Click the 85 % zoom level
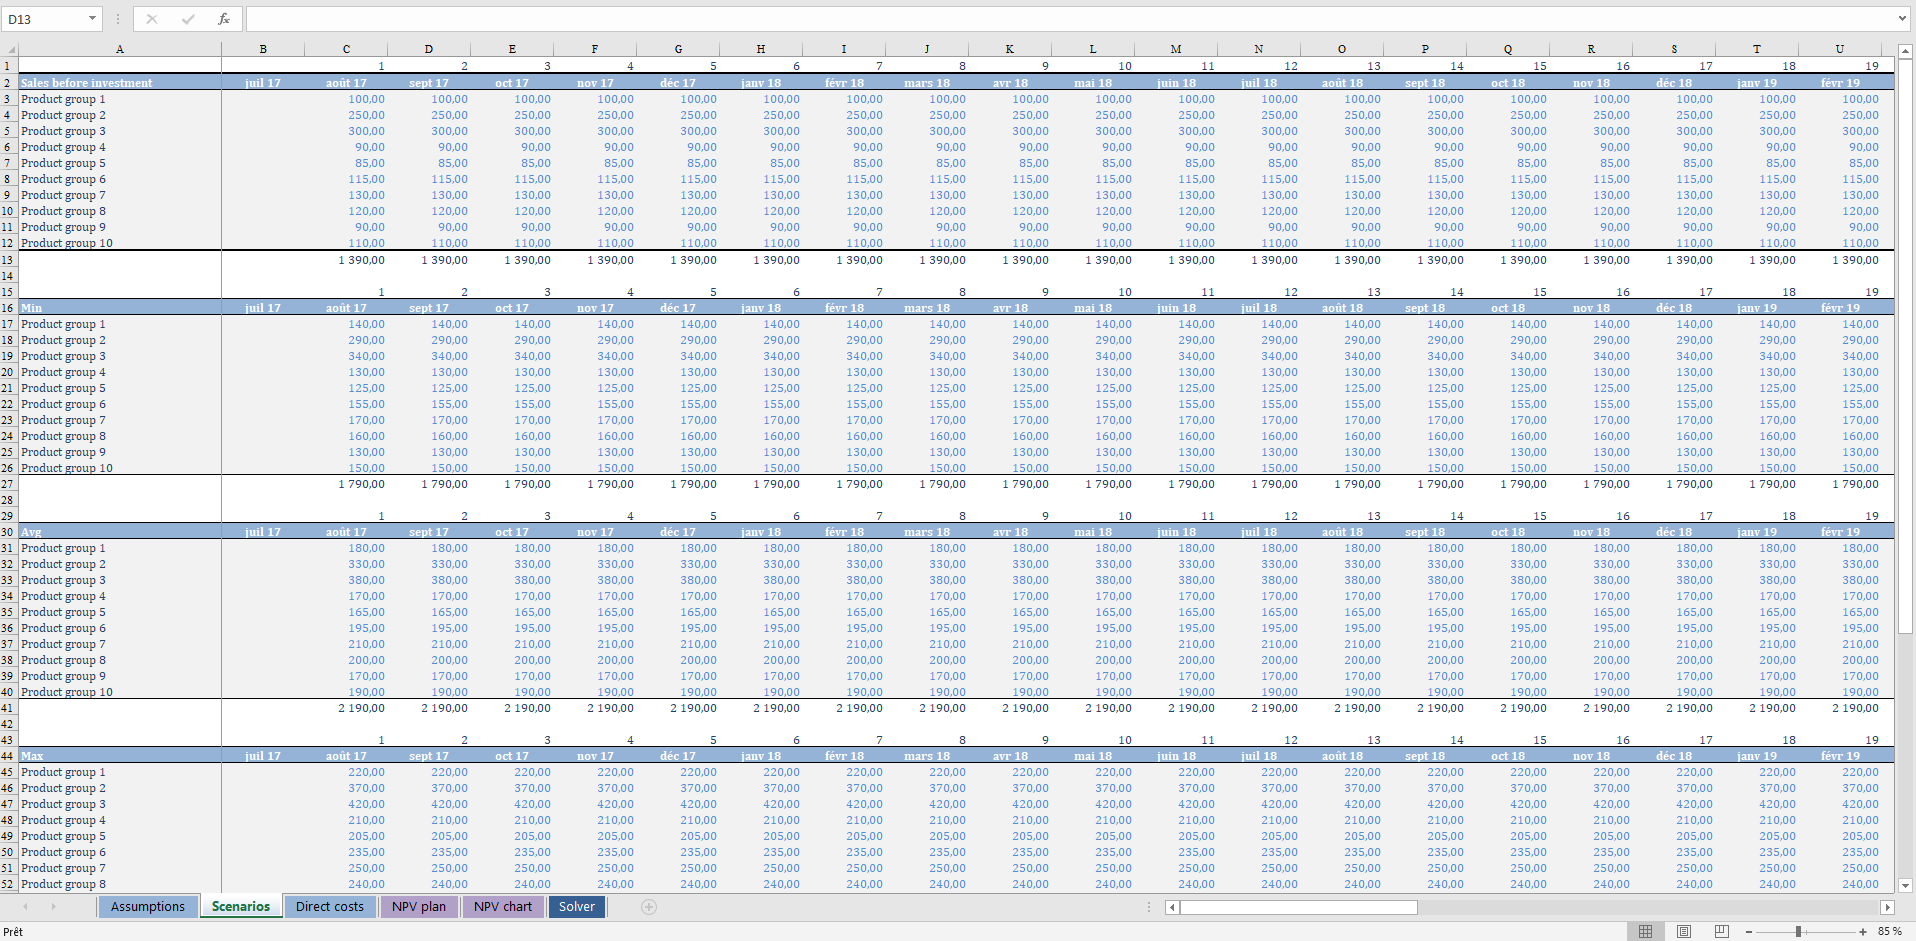The image size is (1916, 941). pyautogui.click(x=1889, y=931)
